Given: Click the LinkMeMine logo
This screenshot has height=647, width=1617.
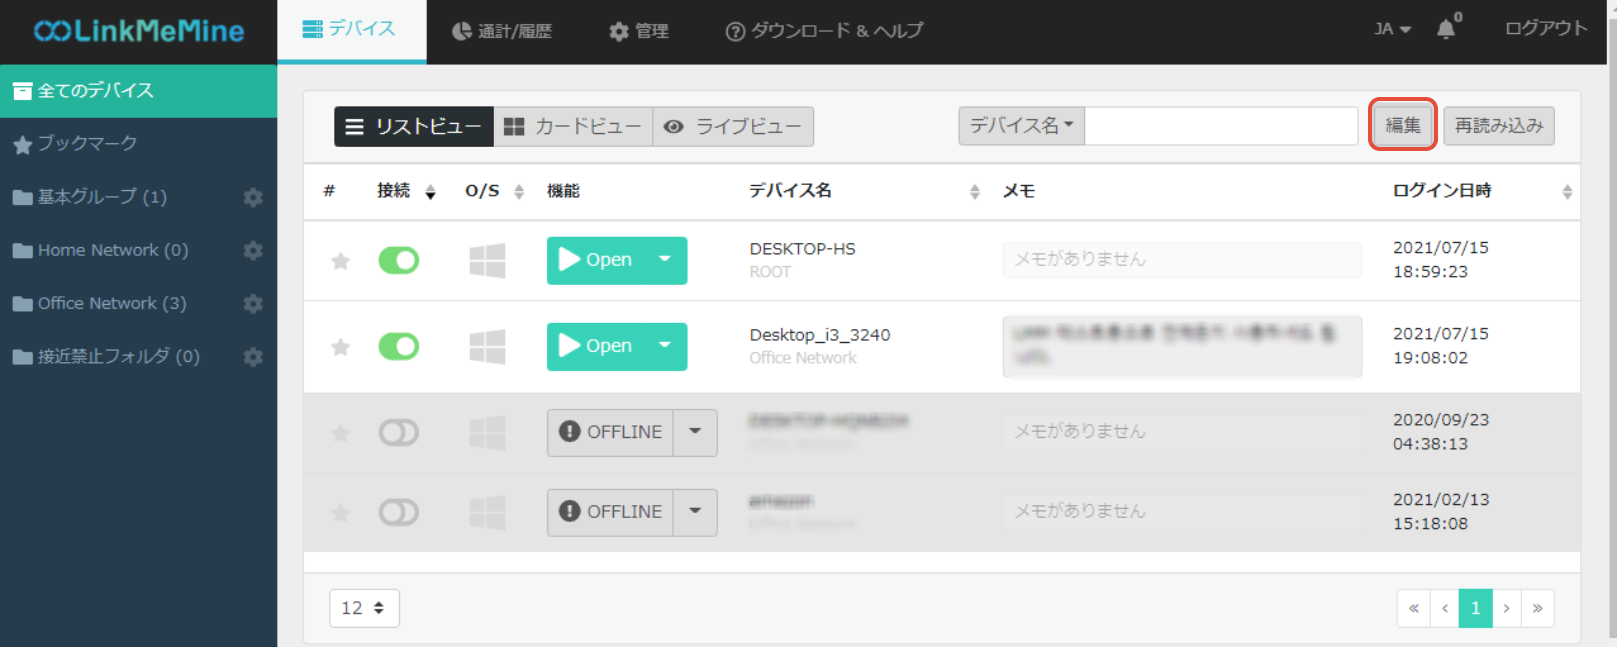Looking at the screenshot, I should [x=139, y=31].
